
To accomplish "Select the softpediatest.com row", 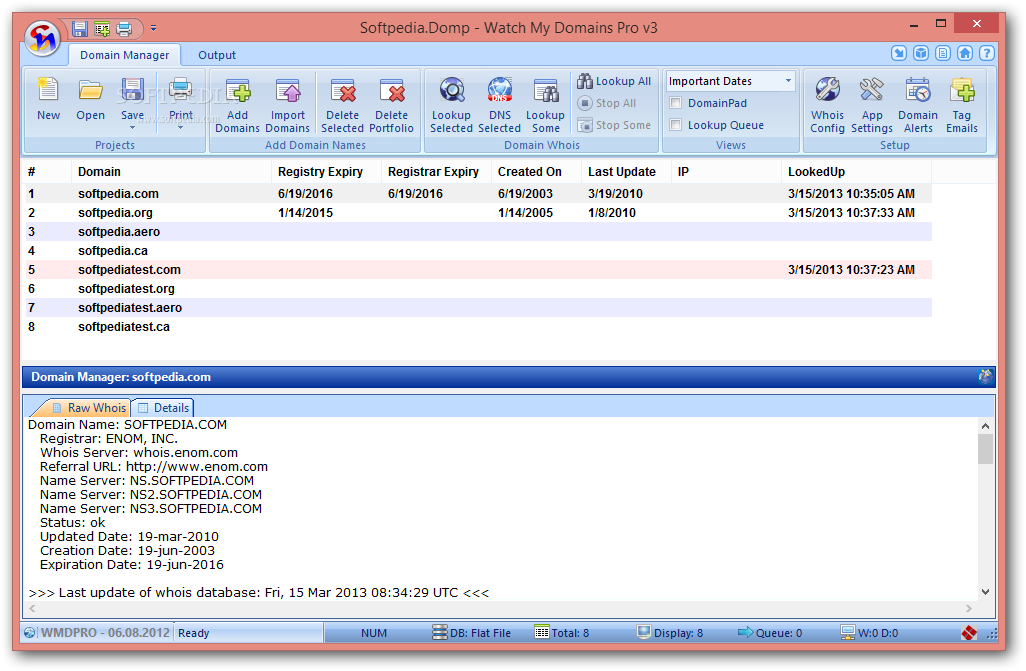I will (479, 270).
